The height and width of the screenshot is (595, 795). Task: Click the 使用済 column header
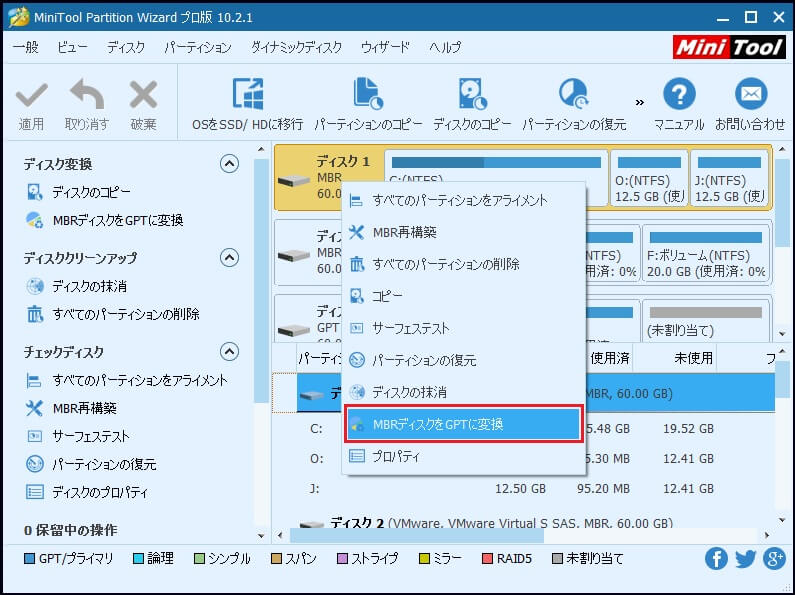coord(610,358)
